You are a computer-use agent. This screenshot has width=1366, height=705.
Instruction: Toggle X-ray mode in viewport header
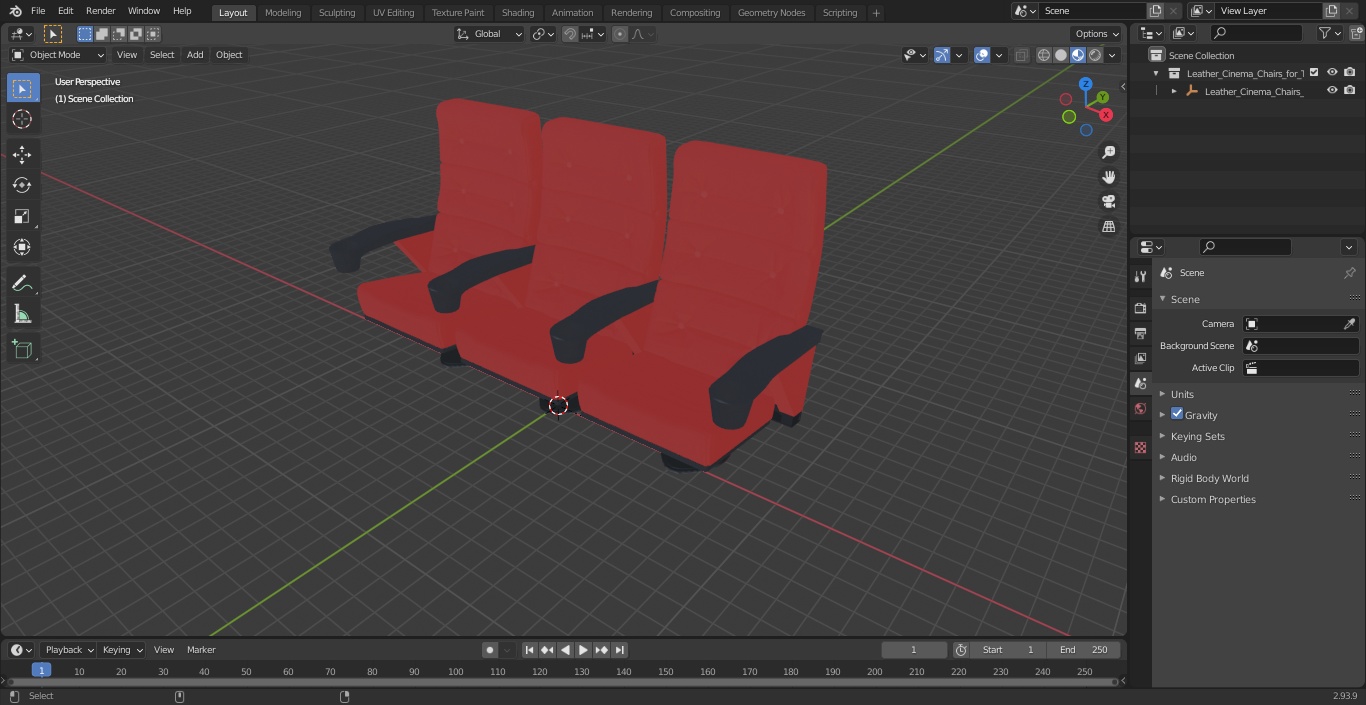tap(1021, 55)
